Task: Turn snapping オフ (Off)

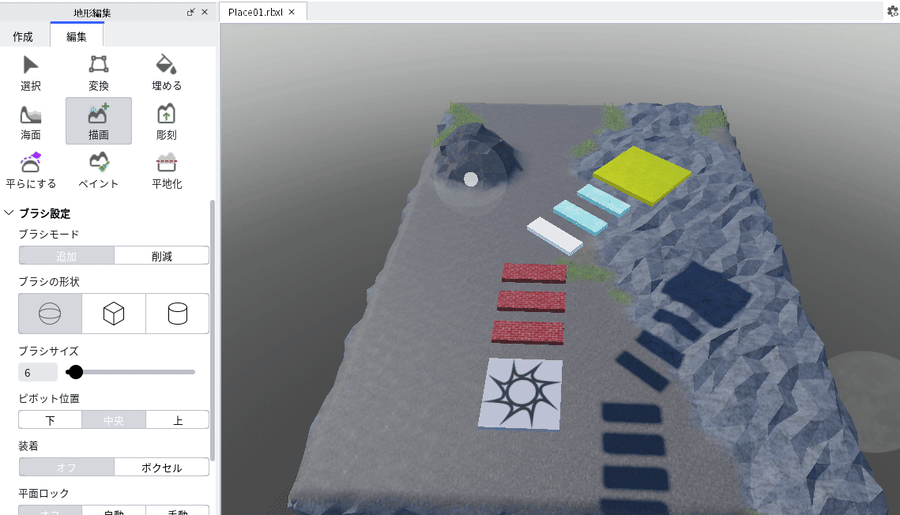Action: point(67,467)
